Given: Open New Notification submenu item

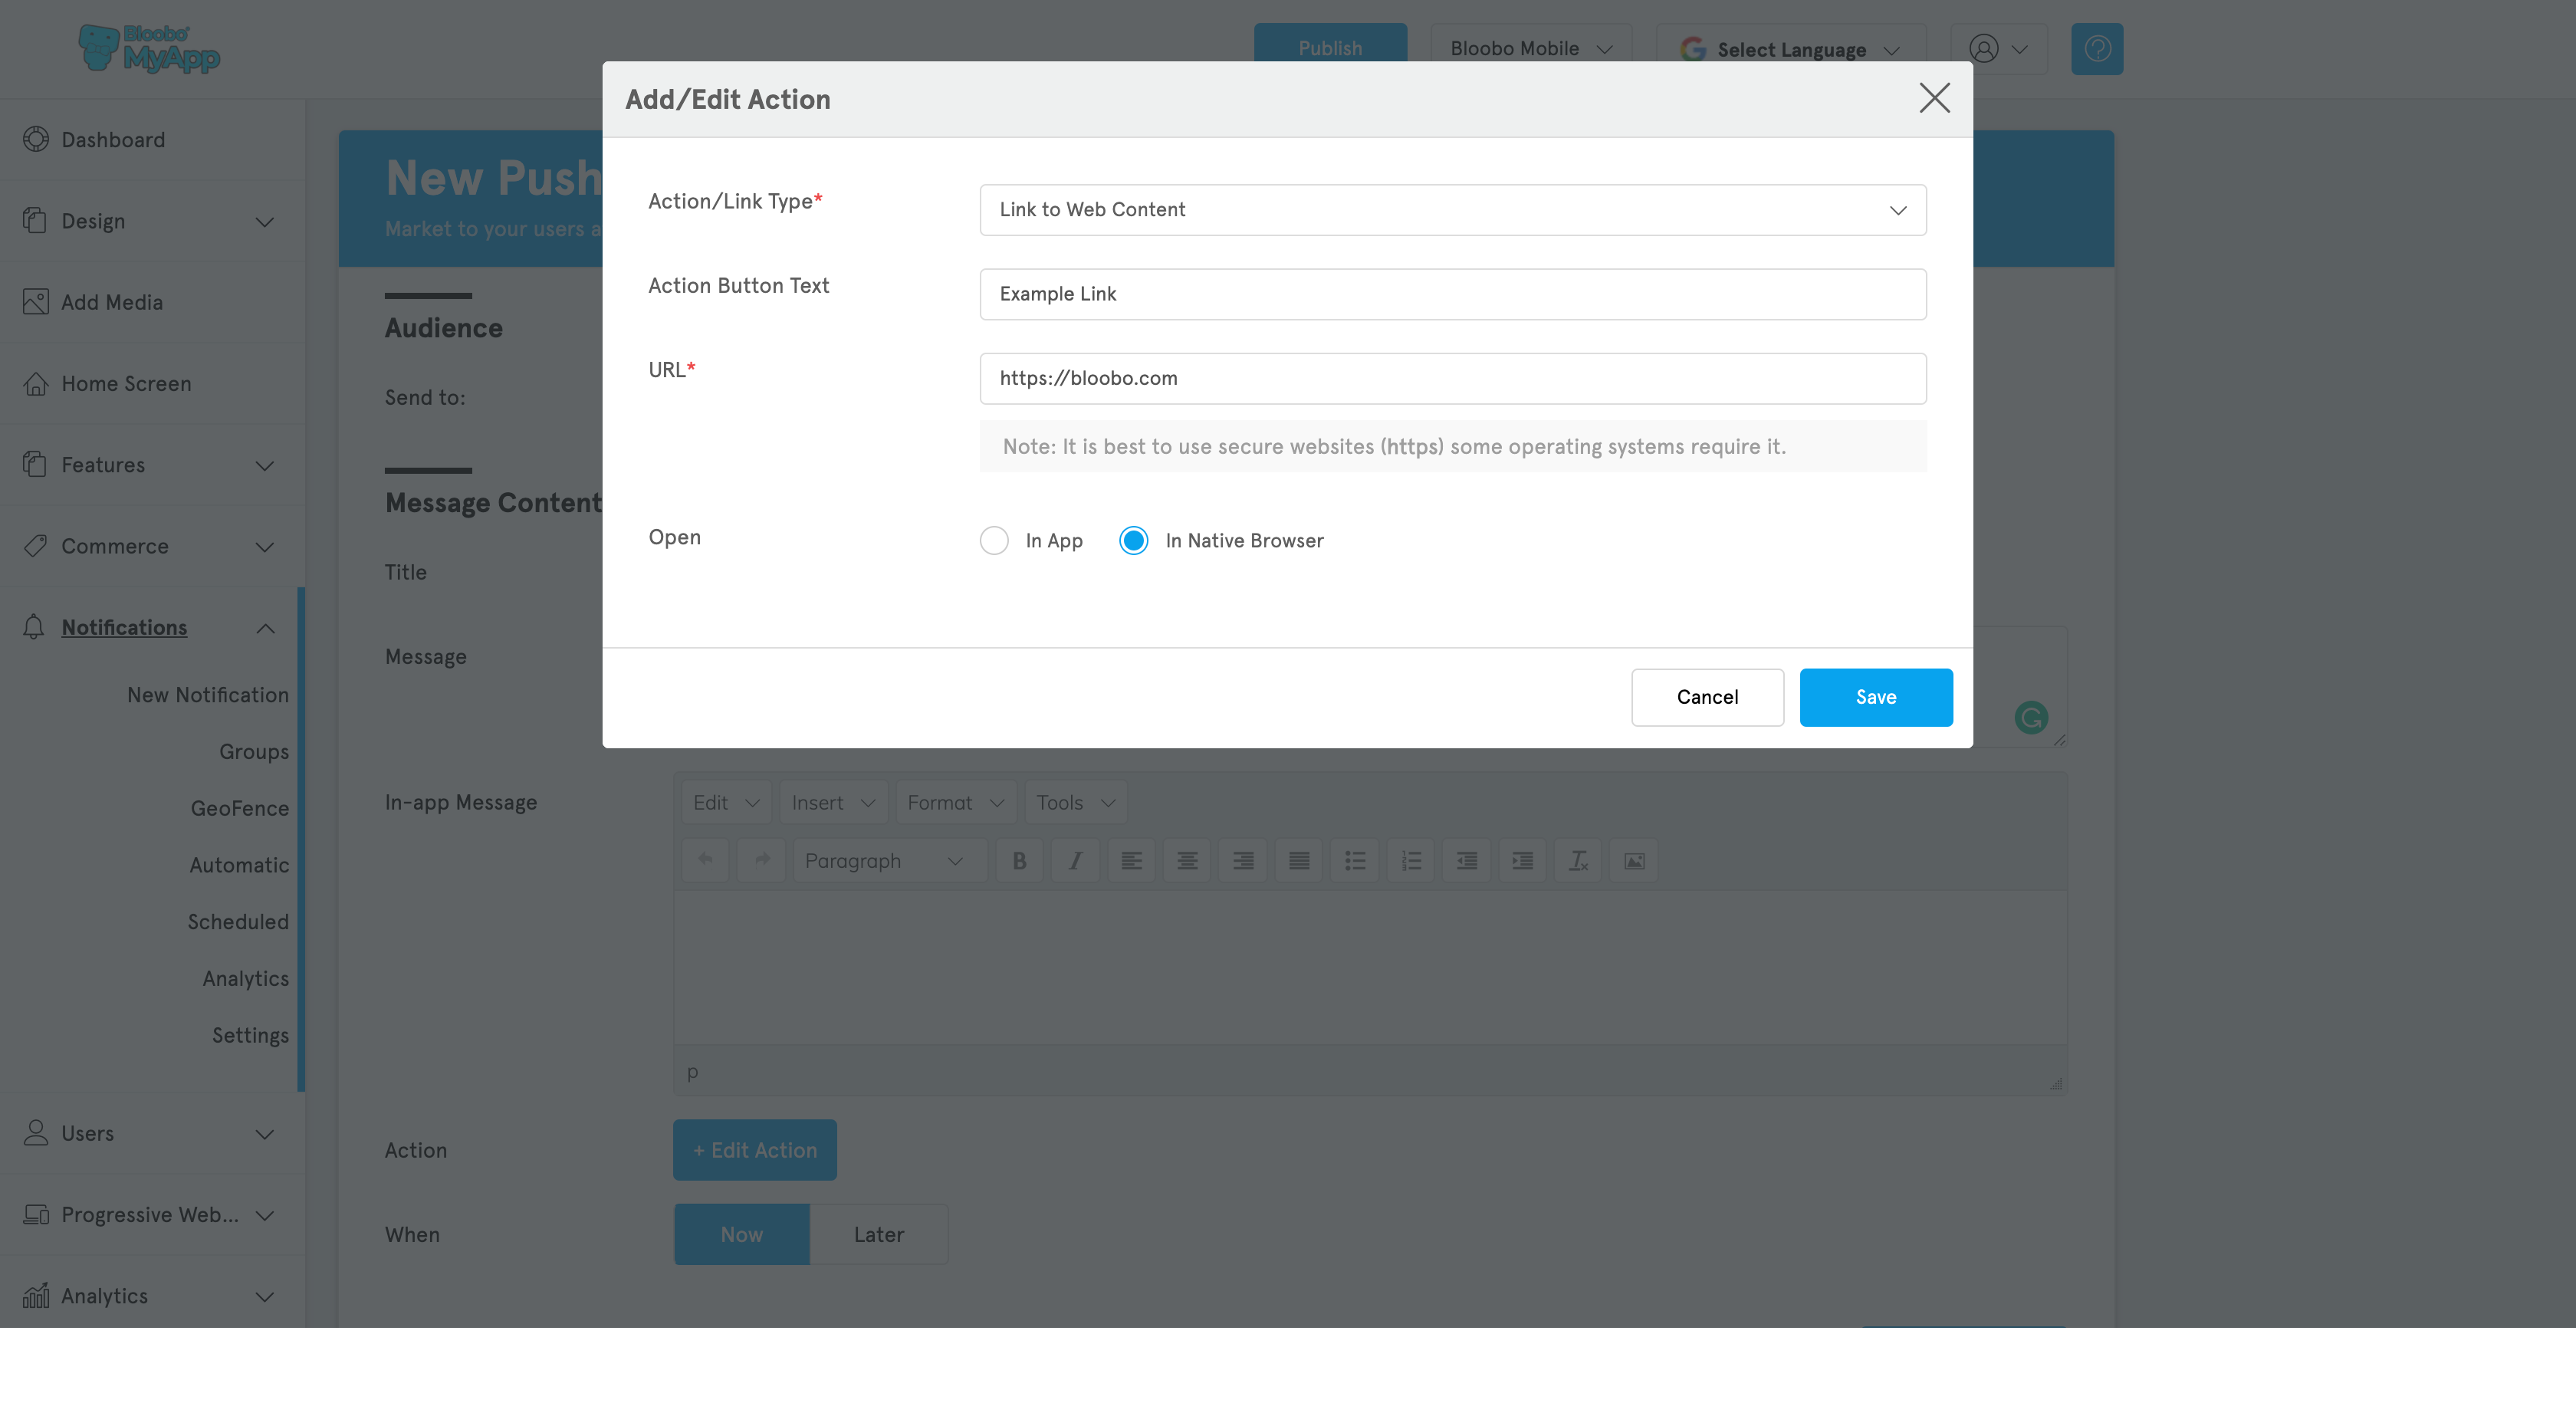Looking at the screenshot, I should click(208, 695).
